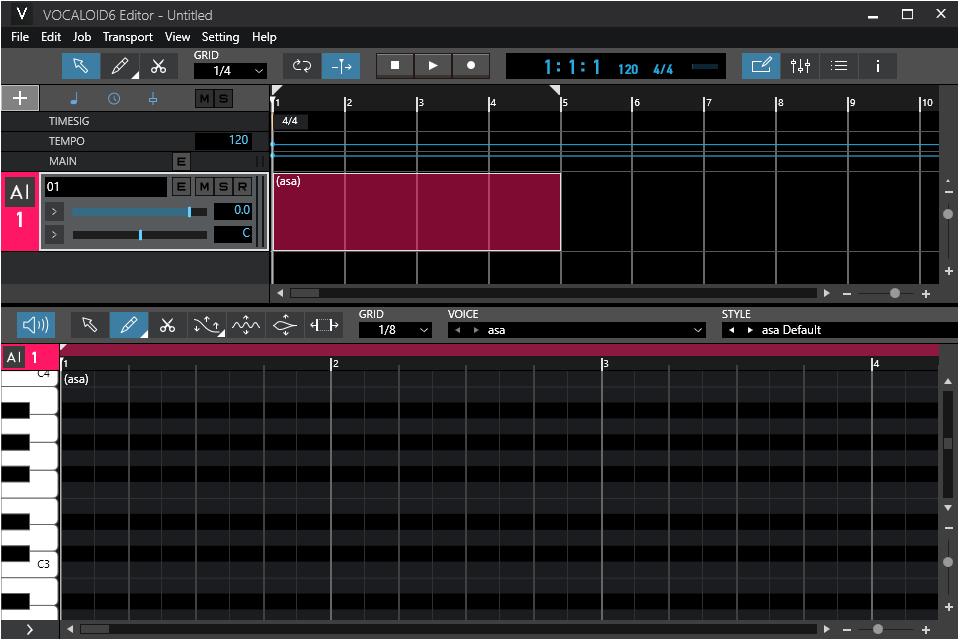
Task: Click the clock icon in track header
Action: click(114, 99)
